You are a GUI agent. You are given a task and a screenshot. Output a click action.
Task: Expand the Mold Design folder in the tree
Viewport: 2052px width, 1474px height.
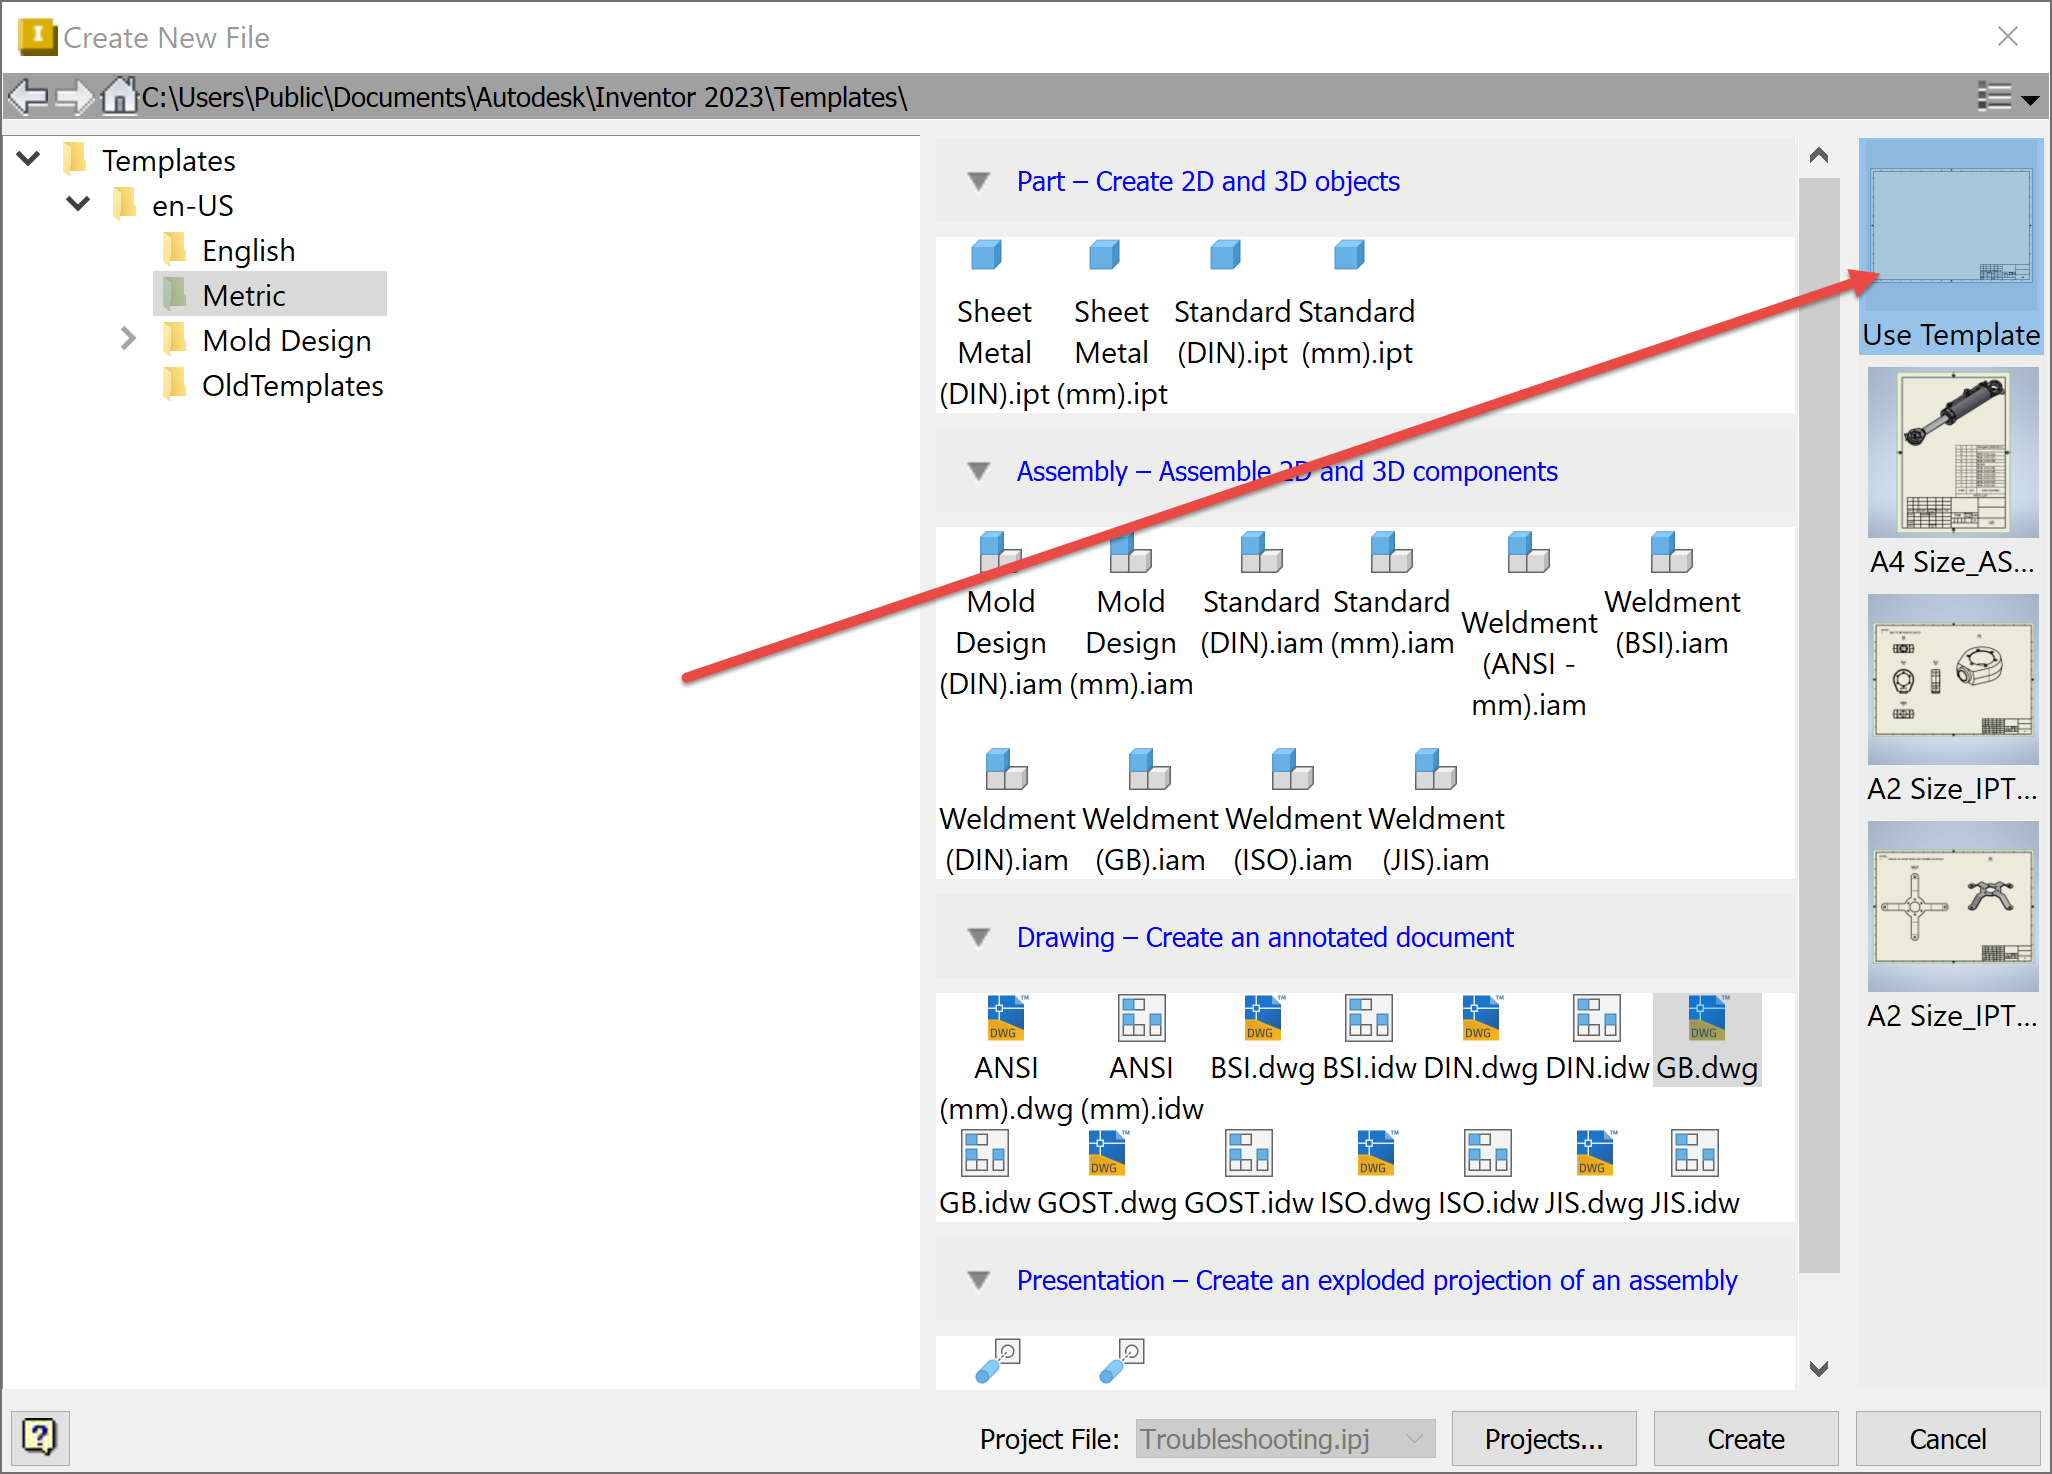tap(128, 339)
